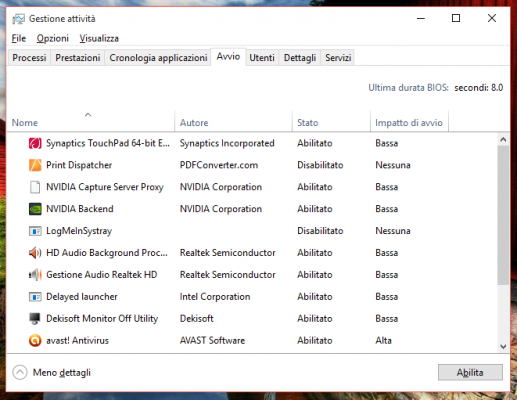Select the Print Dispatcher entry
The height and width of the screenshot is (400, 517).
(x=79, y=165)
